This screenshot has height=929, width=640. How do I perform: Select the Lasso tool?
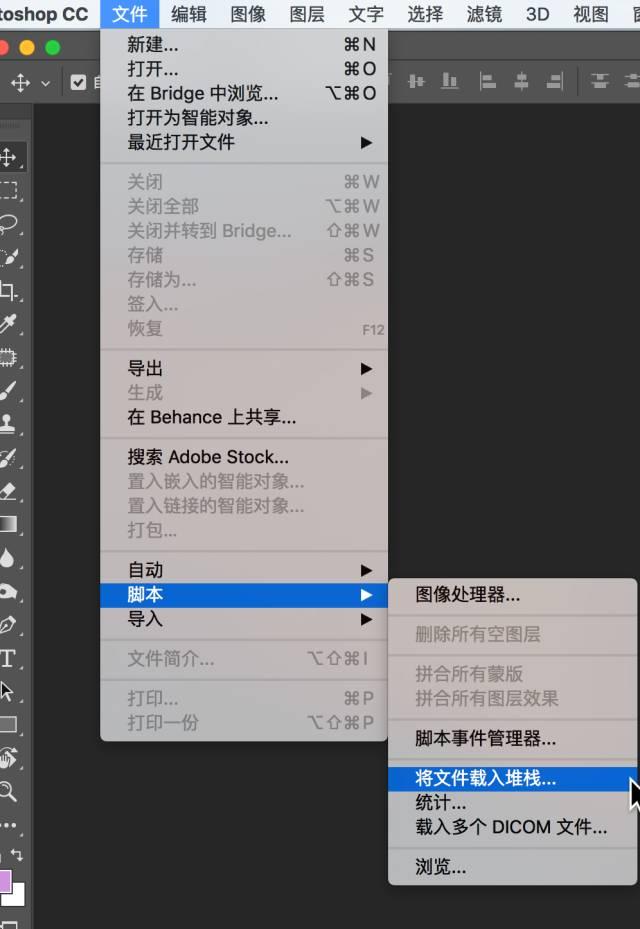coord(8,224)
